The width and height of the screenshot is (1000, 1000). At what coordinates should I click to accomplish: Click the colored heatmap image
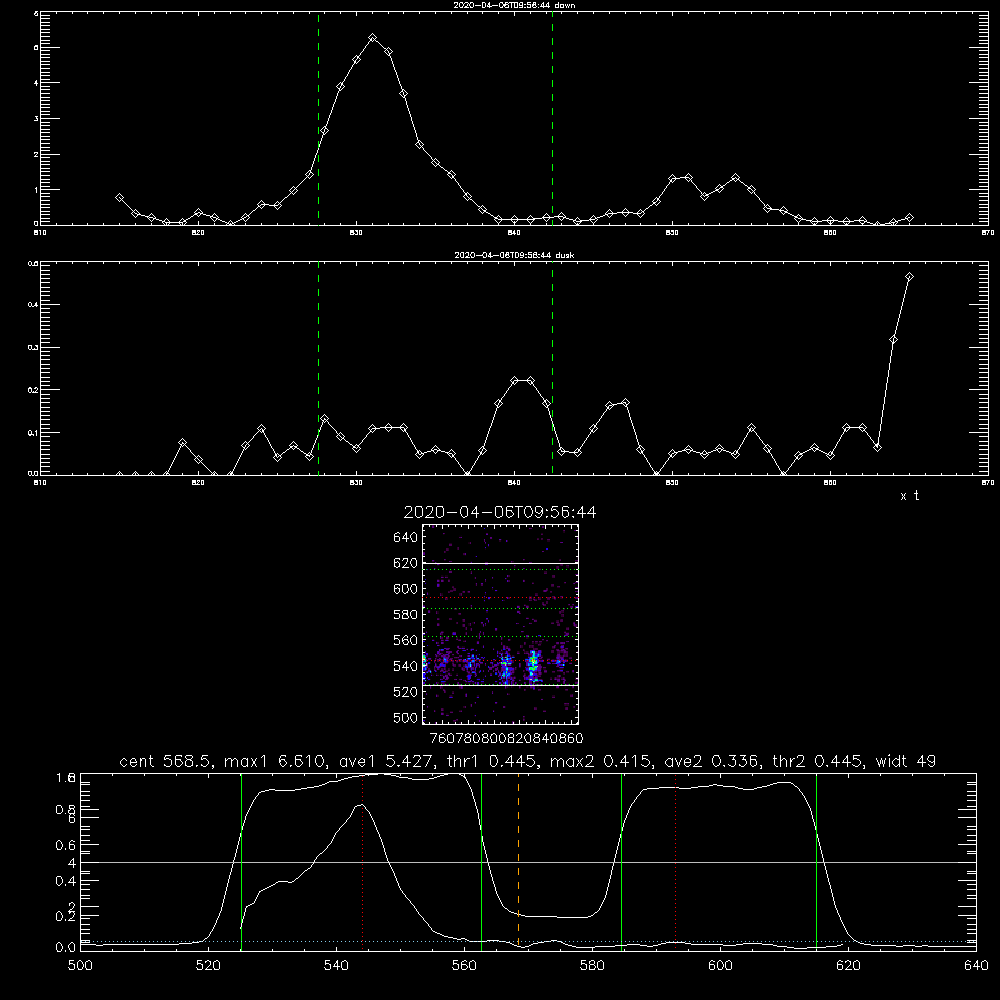coord(501,624)
